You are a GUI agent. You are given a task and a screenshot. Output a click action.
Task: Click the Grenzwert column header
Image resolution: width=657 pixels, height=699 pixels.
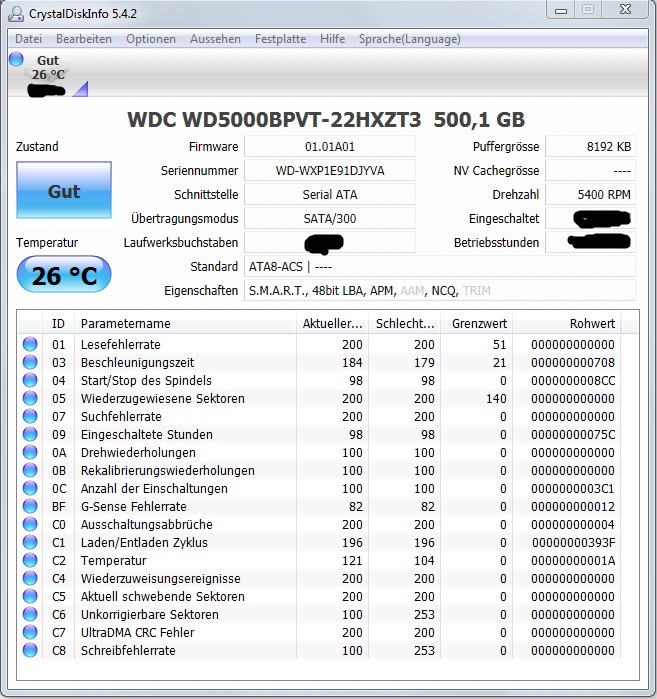[x=476, y=323]
